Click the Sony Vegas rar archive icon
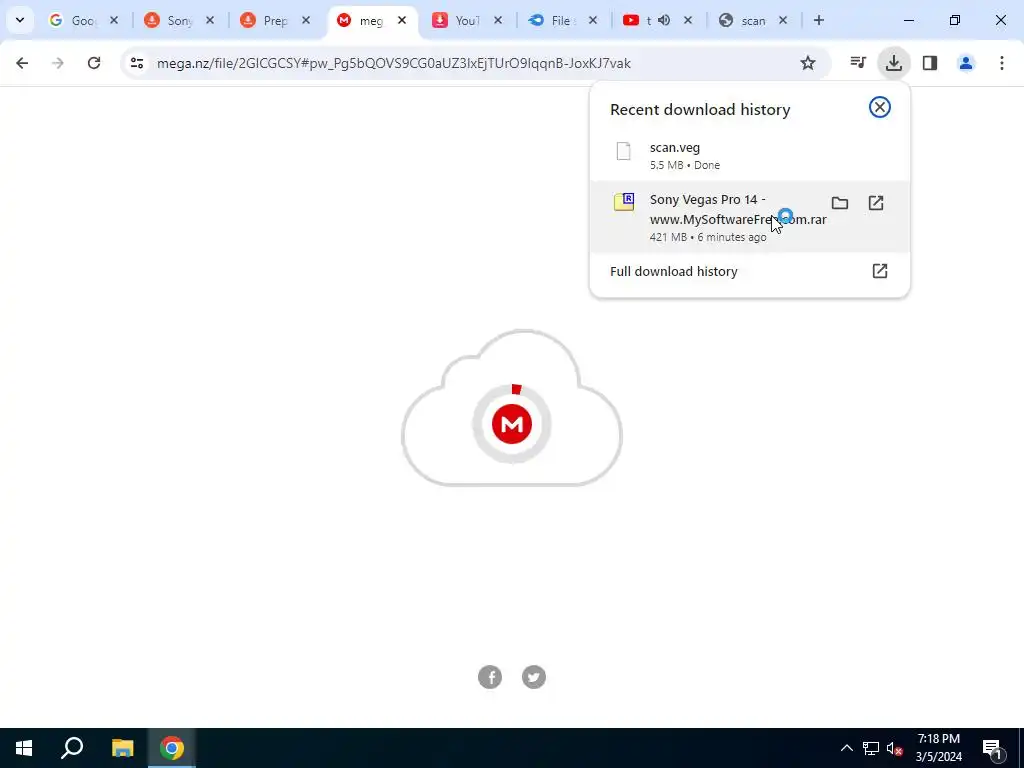Image resolution: width=1024 pixels, height=768 pixels. point(624,201)
